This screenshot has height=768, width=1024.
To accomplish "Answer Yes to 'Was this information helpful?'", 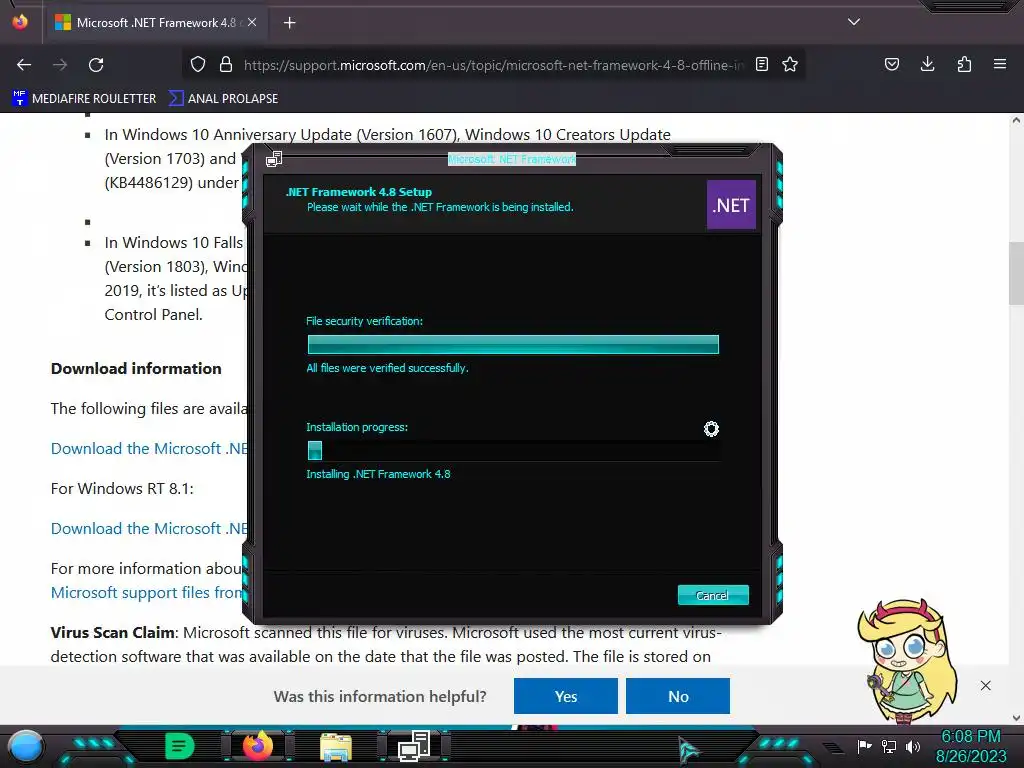I will (566, 696).
